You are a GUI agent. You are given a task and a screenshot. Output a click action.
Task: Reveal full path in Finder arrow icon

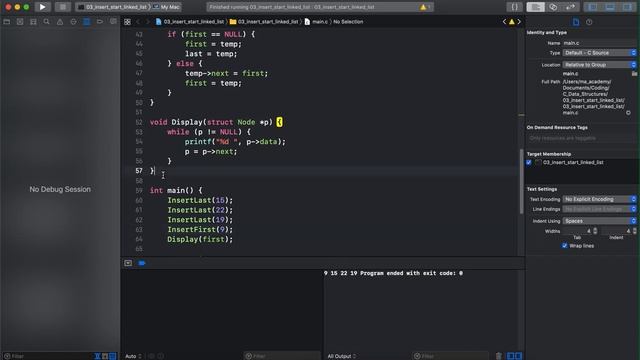[x=628, y=113]
